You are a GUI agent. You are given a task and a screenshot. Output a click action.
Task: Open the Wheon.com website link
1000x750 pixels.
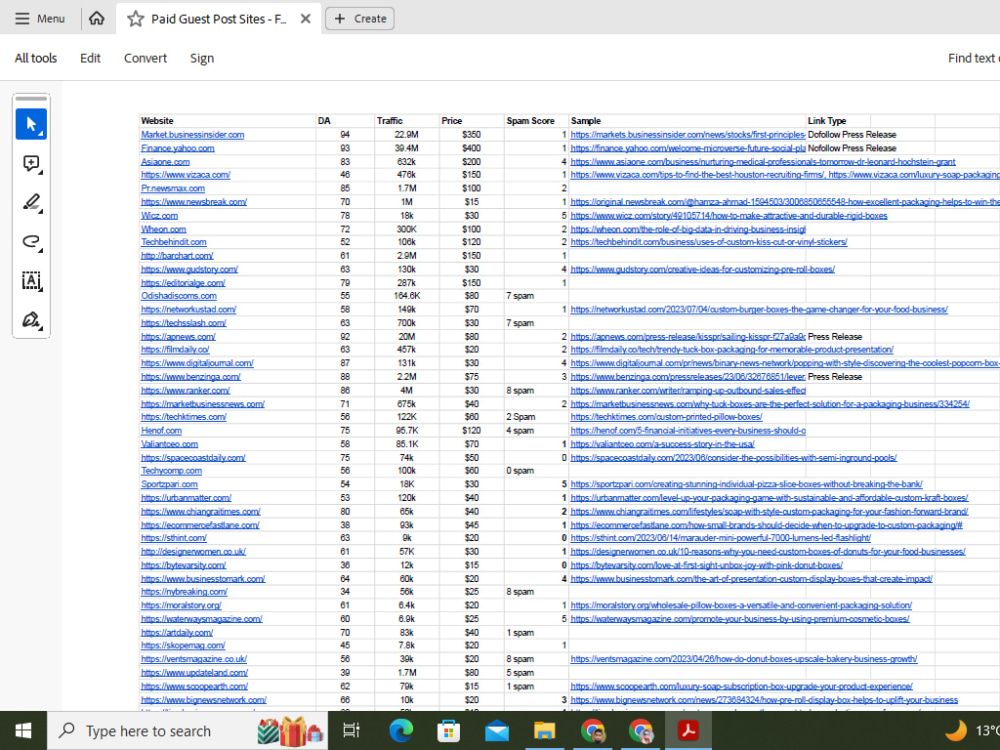click(x=163, y=229)
